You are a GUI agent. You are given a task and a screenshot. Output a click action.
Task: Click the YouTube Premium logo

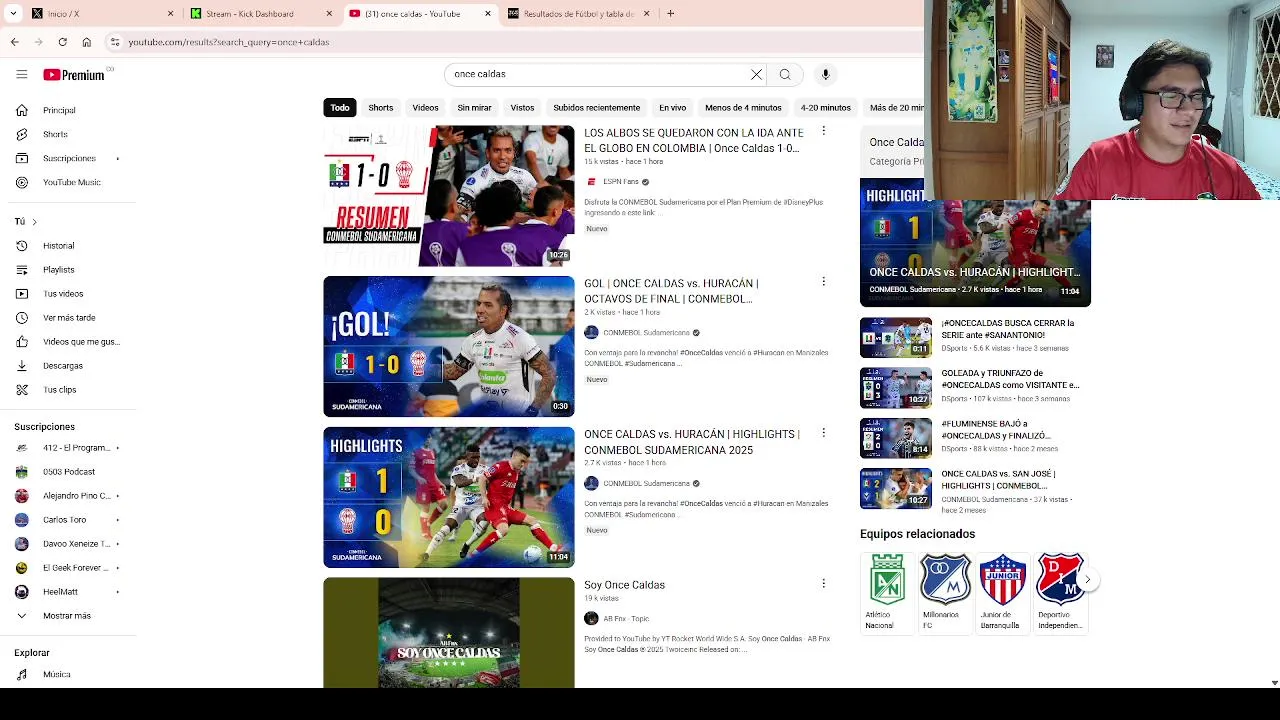(74, 74)
